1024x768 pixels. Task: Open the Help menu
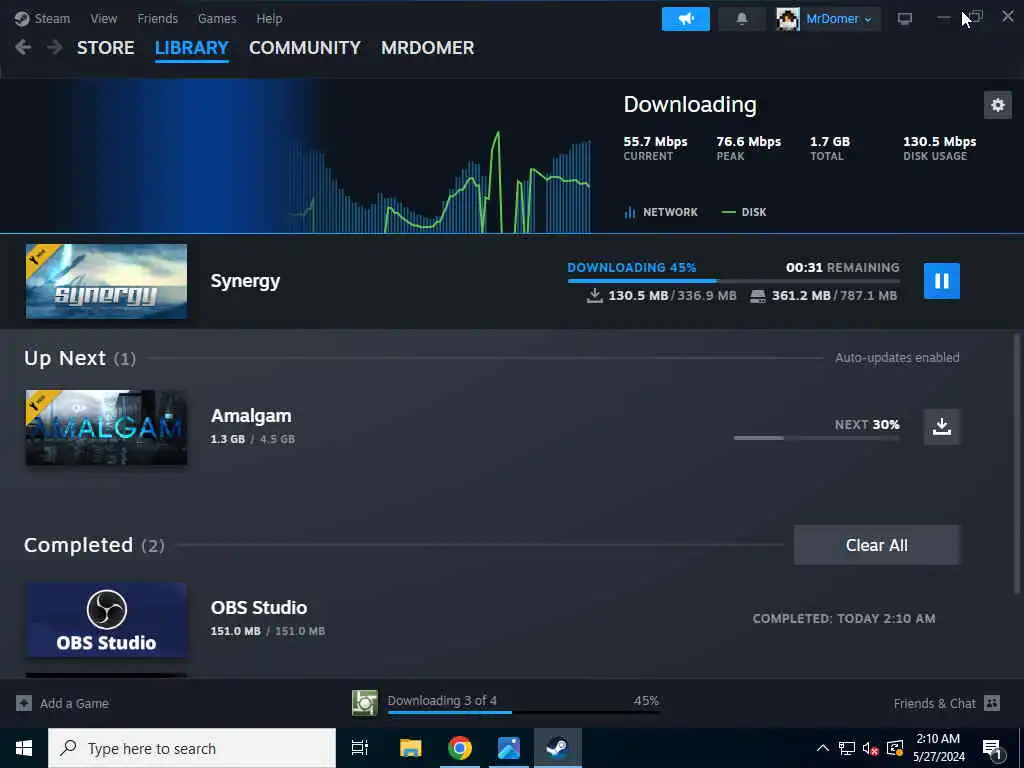tap(269, 18)
